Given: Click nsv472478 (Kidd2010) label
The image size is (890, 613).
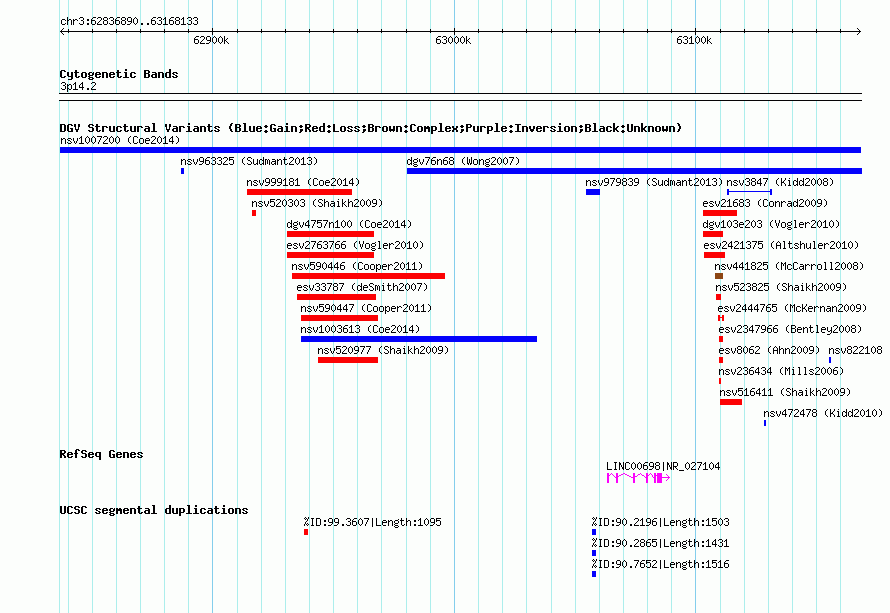Looking at the screenshot, I should point(823,413).
